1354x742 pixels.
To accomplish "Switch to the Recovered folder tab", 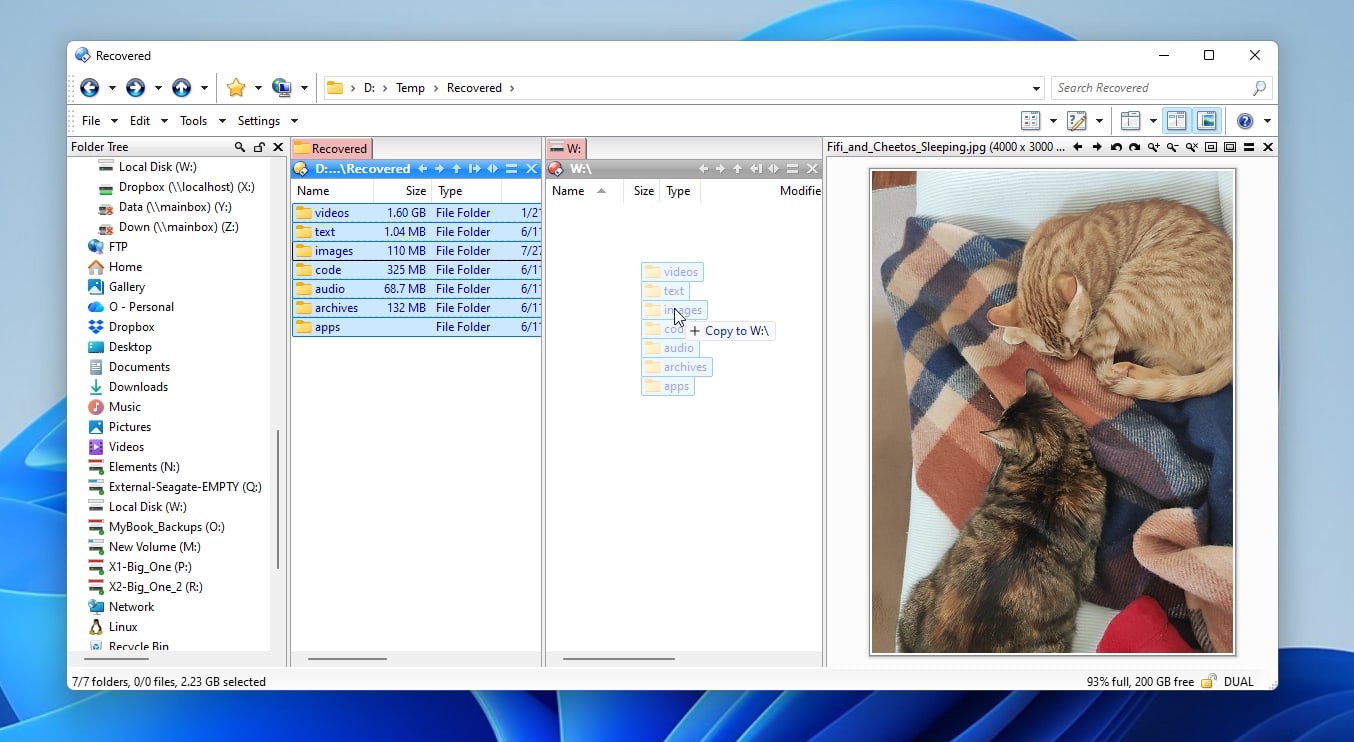I will 332,148.
